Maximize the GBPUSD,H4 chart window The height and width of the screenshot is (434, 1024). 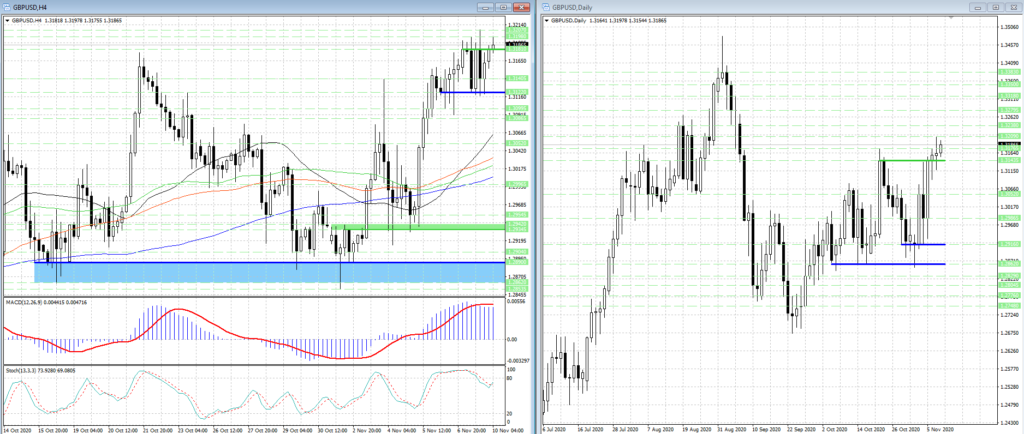[504, 7]
